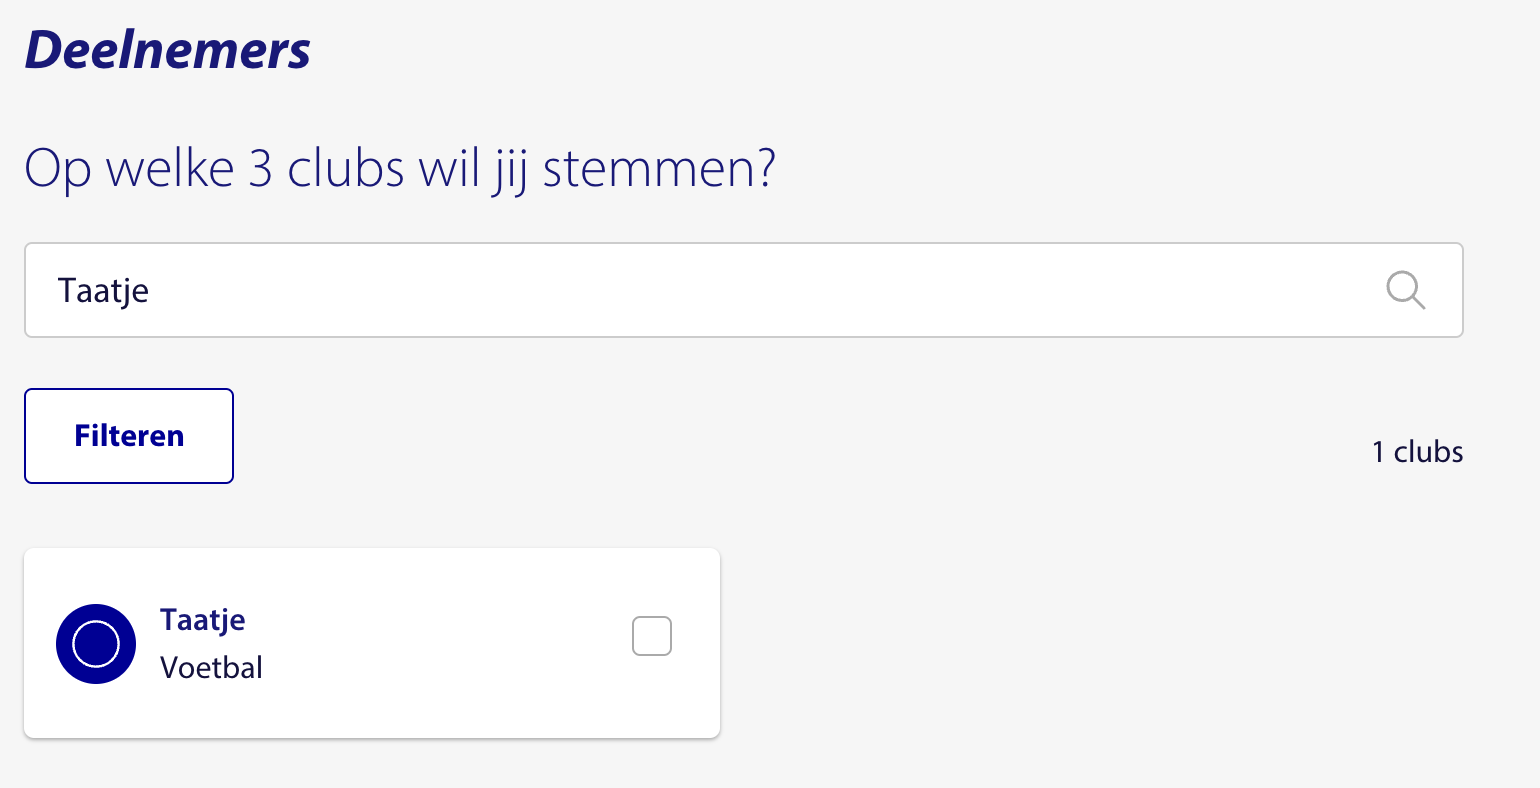
Task: Click the Deelnemers page heading
Action: click(167, 48)
